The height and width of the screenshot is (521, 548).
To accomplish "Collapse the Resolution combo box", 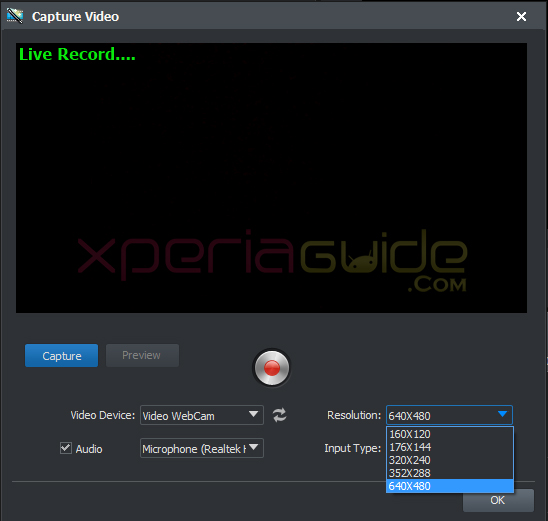I will pos(449,415).
